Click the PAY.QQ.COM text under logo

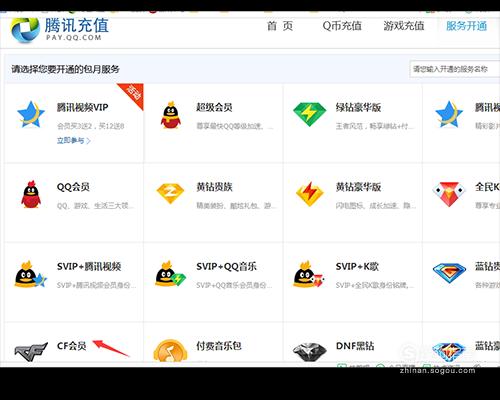(74, 38)
